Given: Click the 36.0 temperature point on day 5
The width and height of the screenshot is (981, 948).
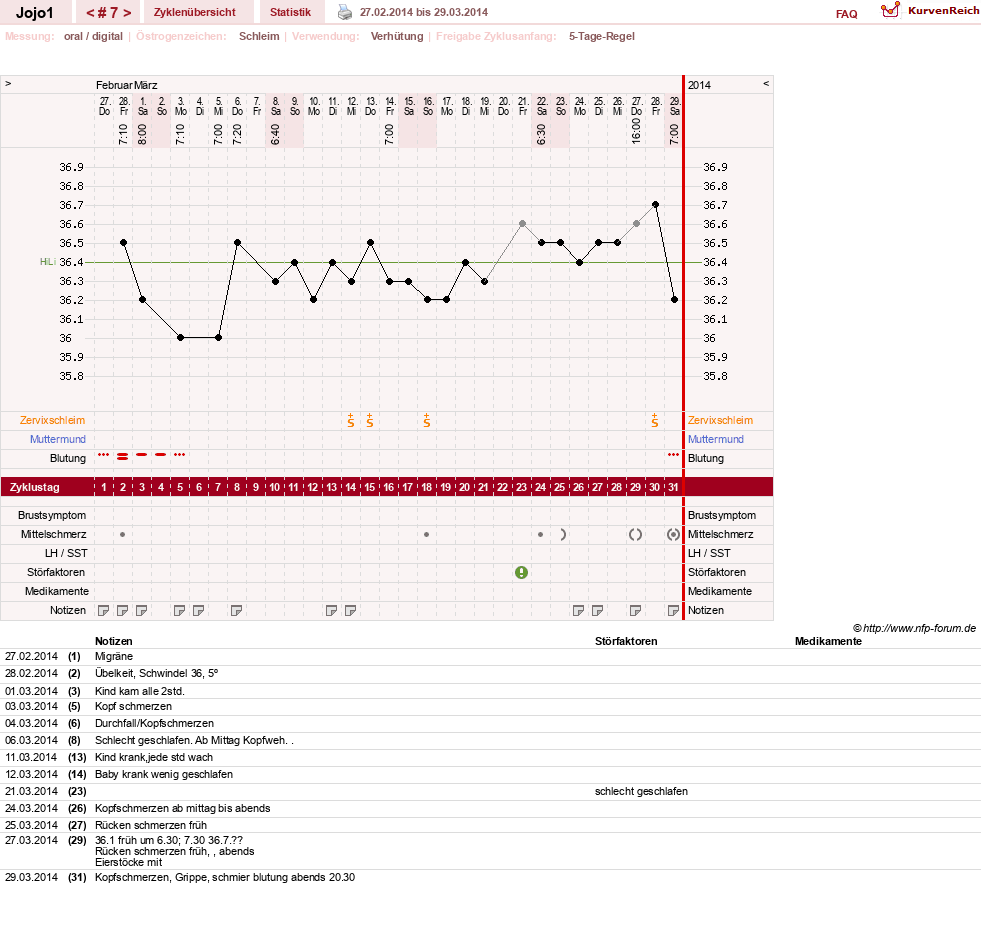Looking at the screenshot, I should click(180, 337).
